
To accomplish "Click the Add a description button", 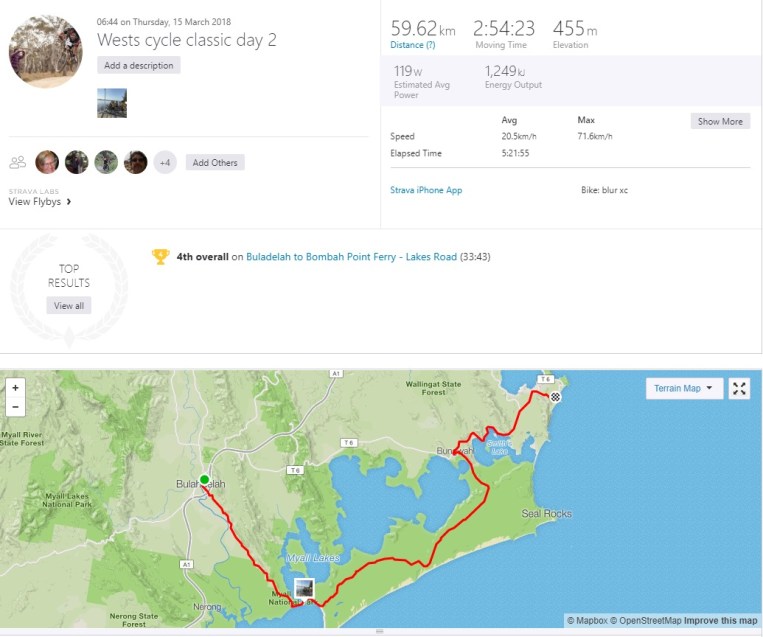I will pos(139,66).
